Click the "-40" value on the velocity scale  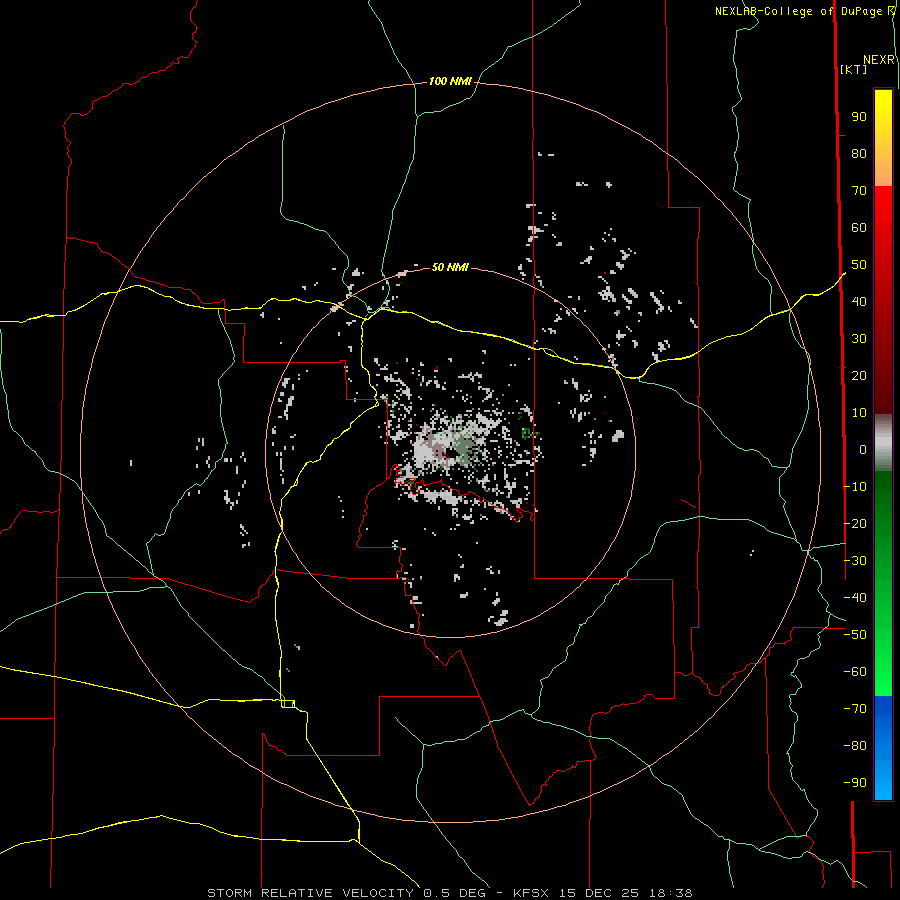855,598
